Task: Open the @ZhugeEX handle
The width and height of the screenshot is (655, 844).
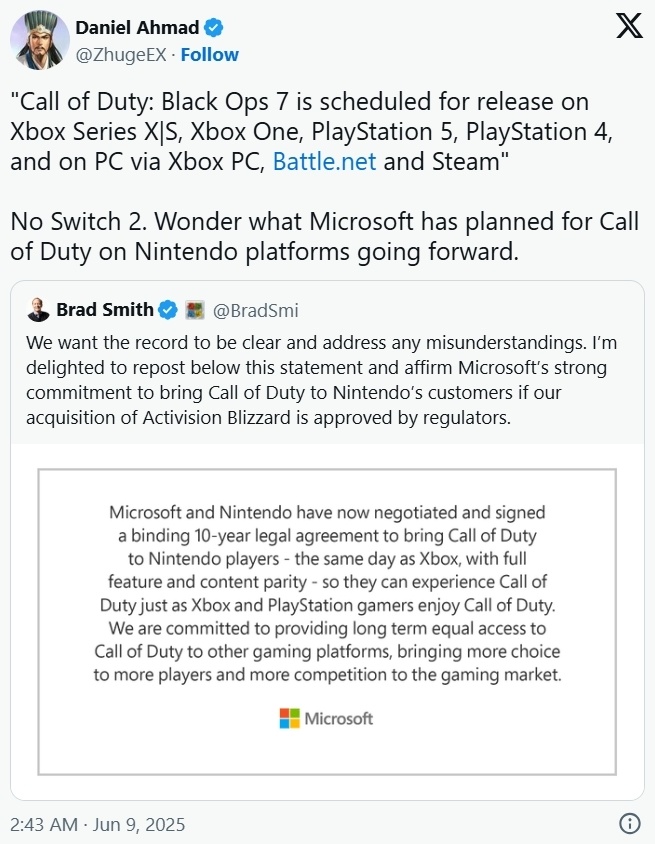Action: 121,55
